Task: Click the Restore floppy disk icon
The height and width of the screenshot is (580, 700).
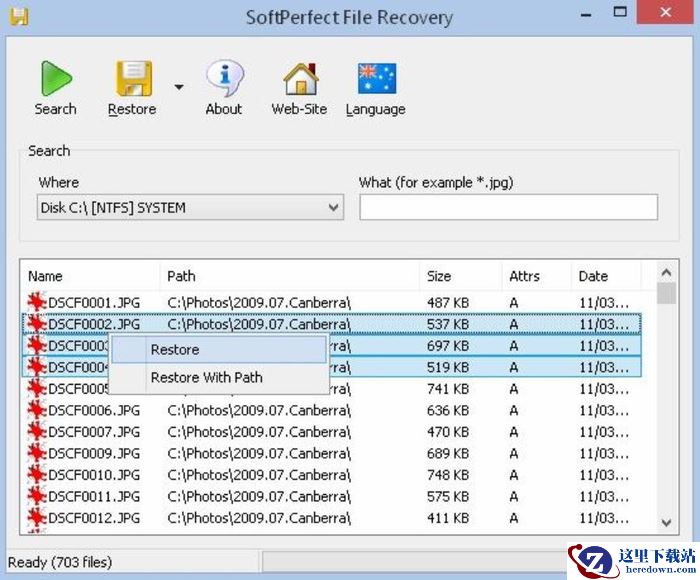Action: click(x=133, y=79)
